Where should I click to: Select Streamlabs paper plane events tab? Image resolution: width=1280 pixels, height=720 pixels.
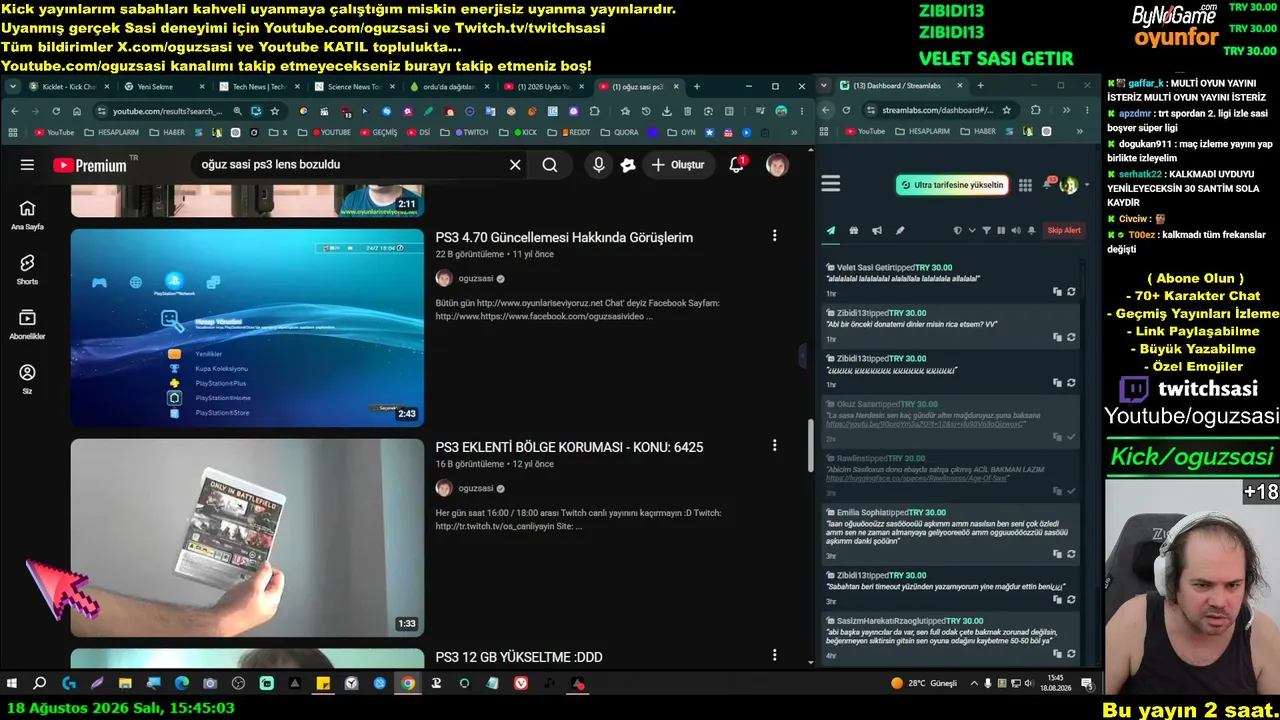click(x=830, y=231)
